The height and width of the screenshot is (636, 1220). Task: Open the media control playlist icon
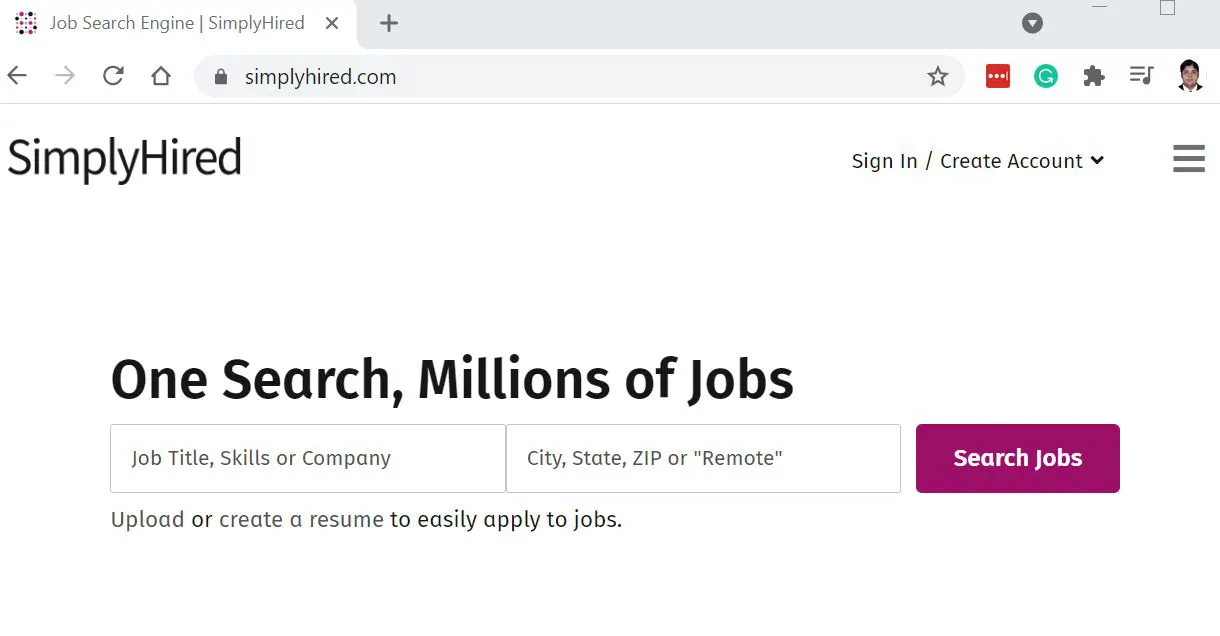pyautogui.click(x=1141, y=76)
